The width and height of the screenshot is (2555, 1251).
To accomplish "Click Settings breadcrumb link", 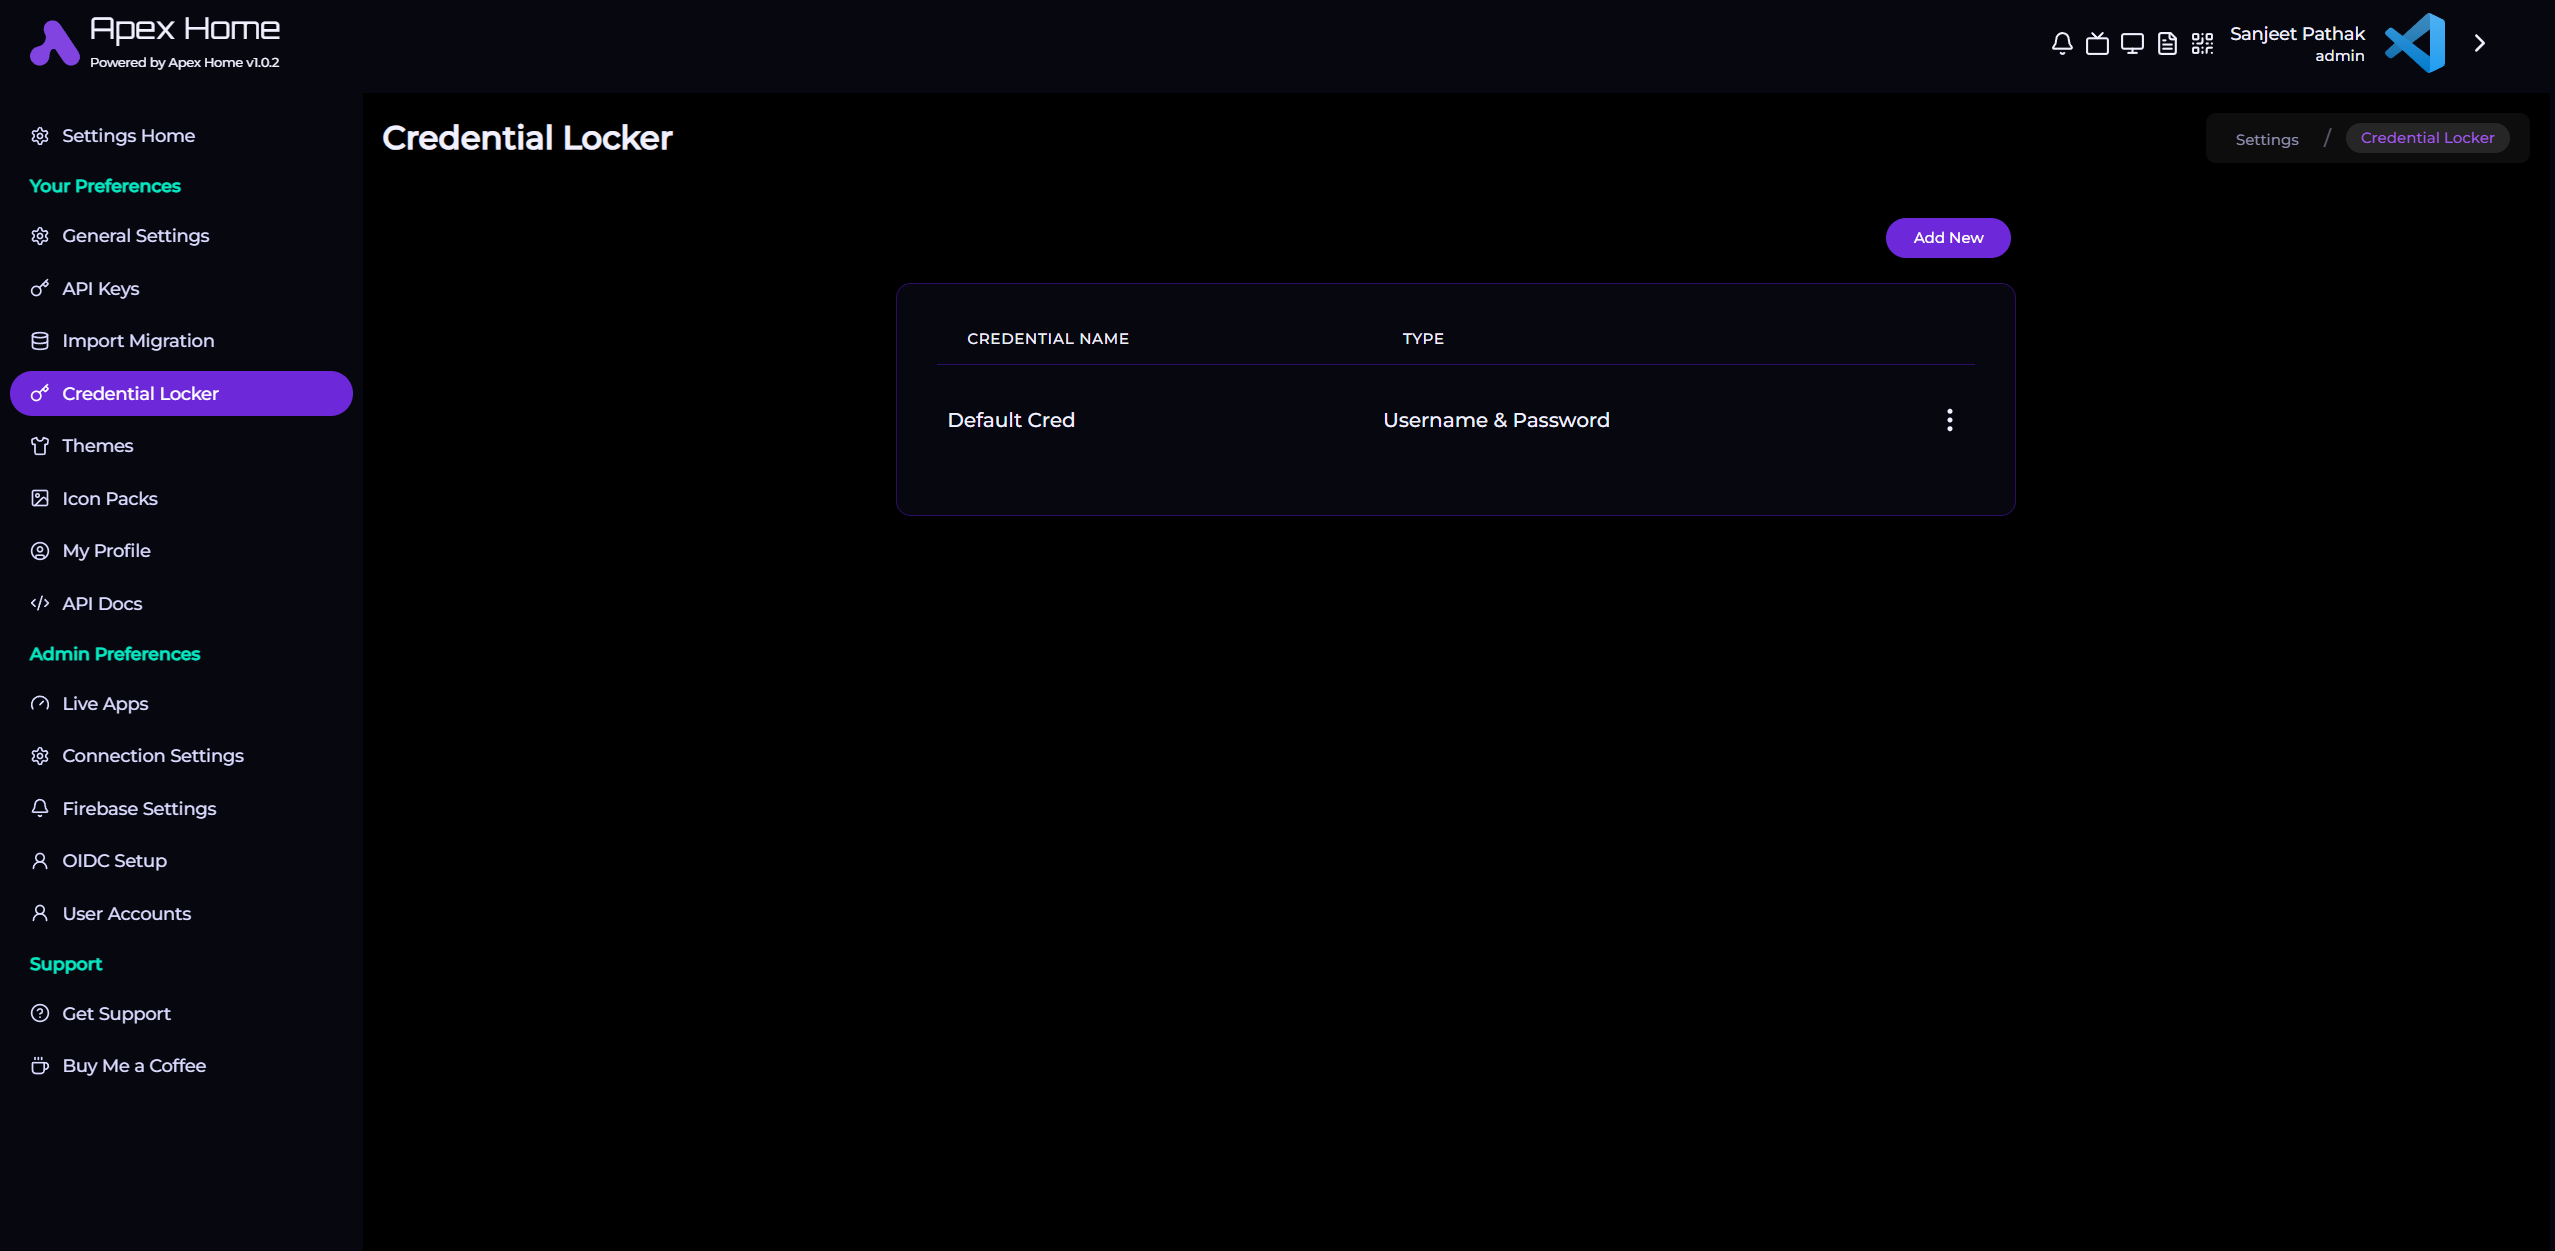I will click(2266, 139).
